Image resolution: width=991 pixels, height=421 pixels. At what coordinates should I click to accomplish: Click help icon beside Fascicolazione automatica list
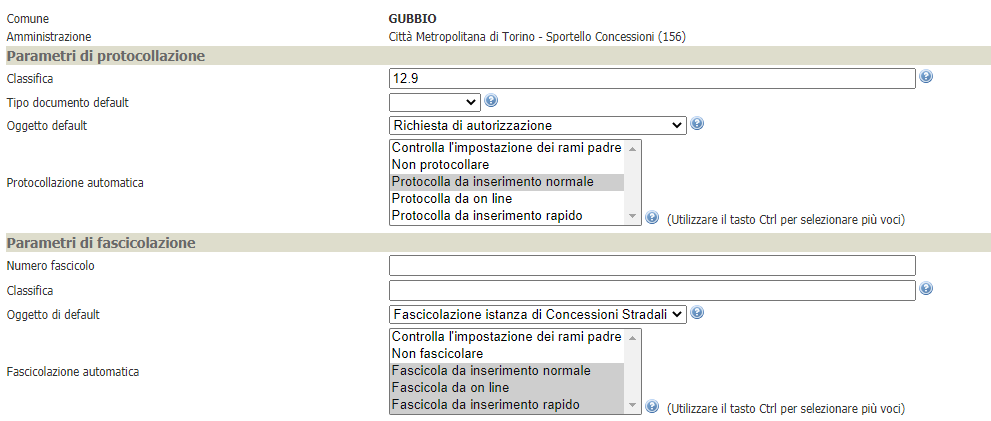(652, 406)
